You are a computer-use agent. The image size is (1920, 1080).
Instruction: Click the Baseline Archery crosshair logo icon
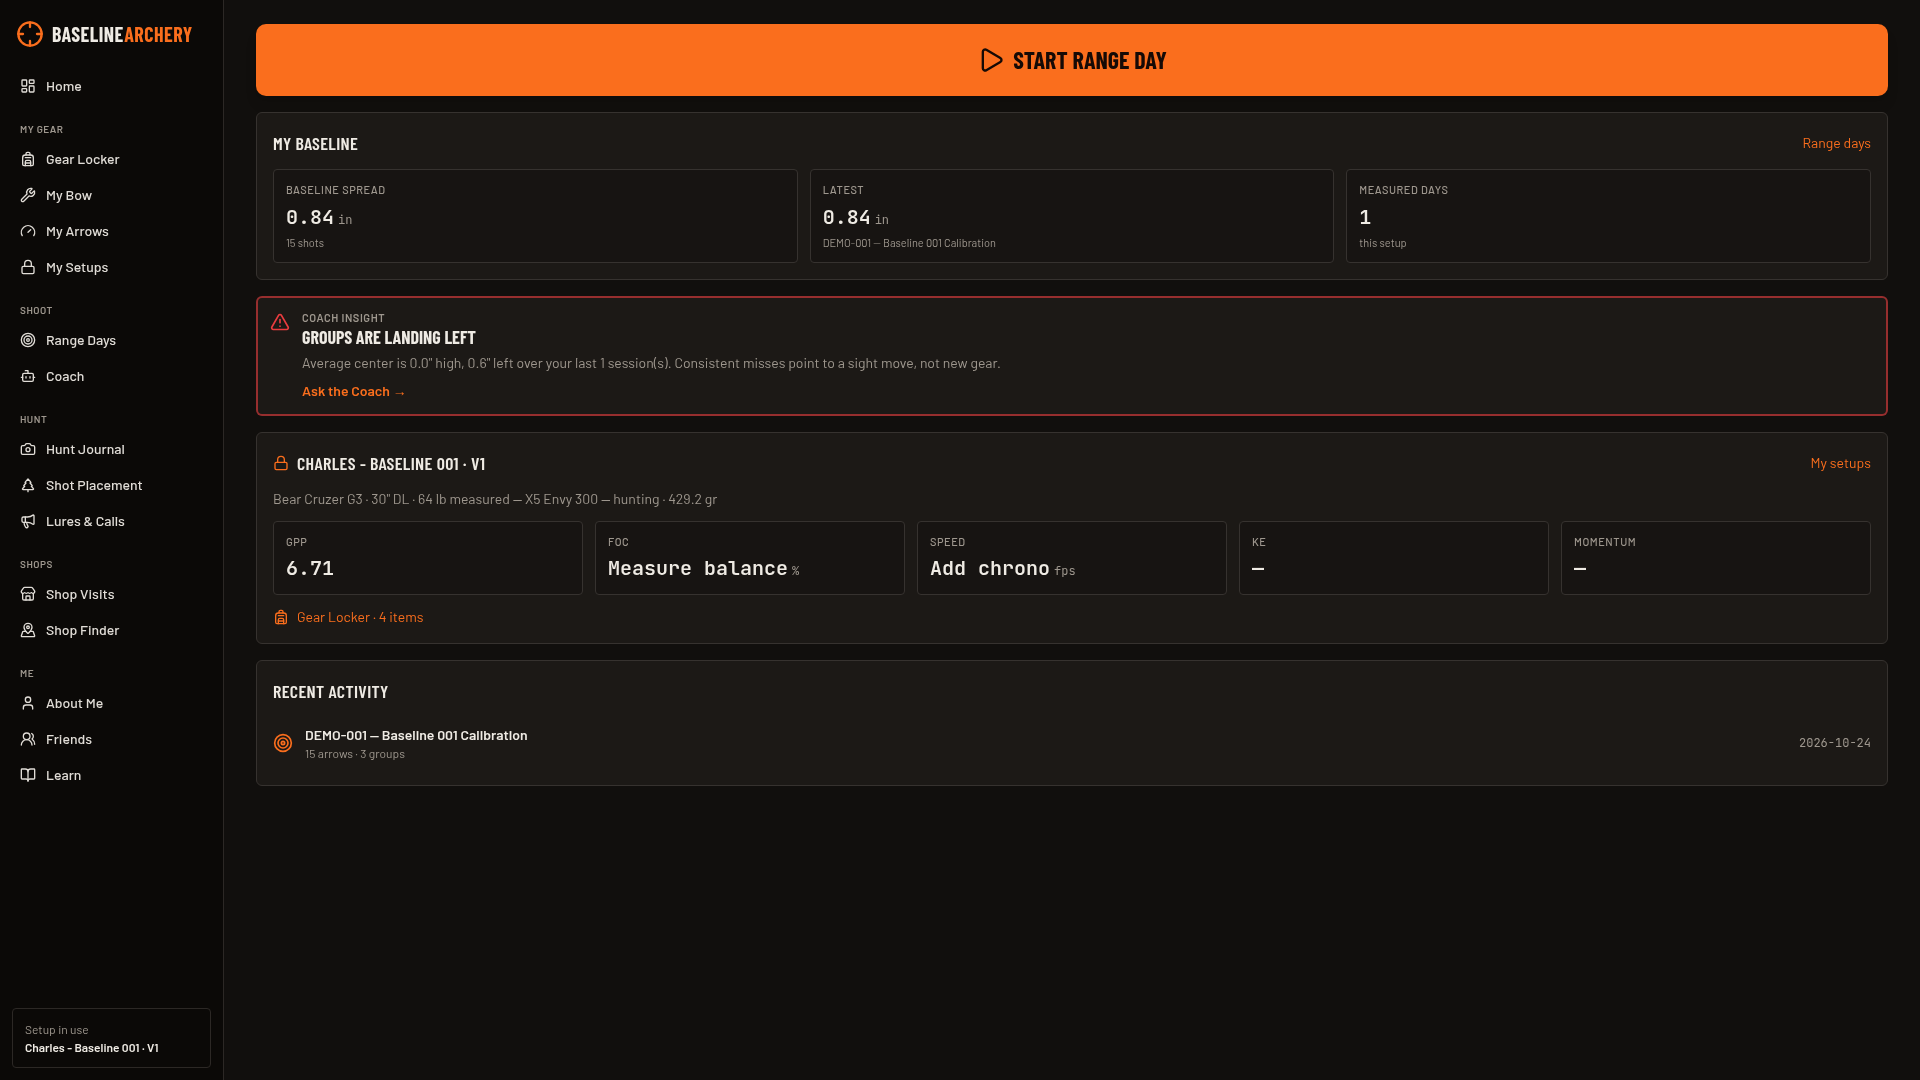(x=30, y=34)
